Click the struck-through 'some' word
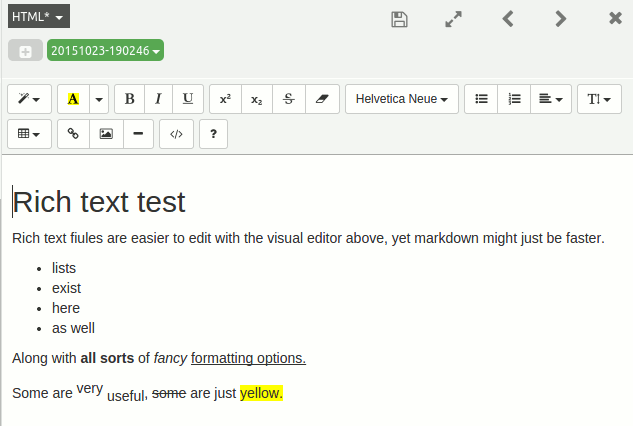 click(x=169, y=393)
